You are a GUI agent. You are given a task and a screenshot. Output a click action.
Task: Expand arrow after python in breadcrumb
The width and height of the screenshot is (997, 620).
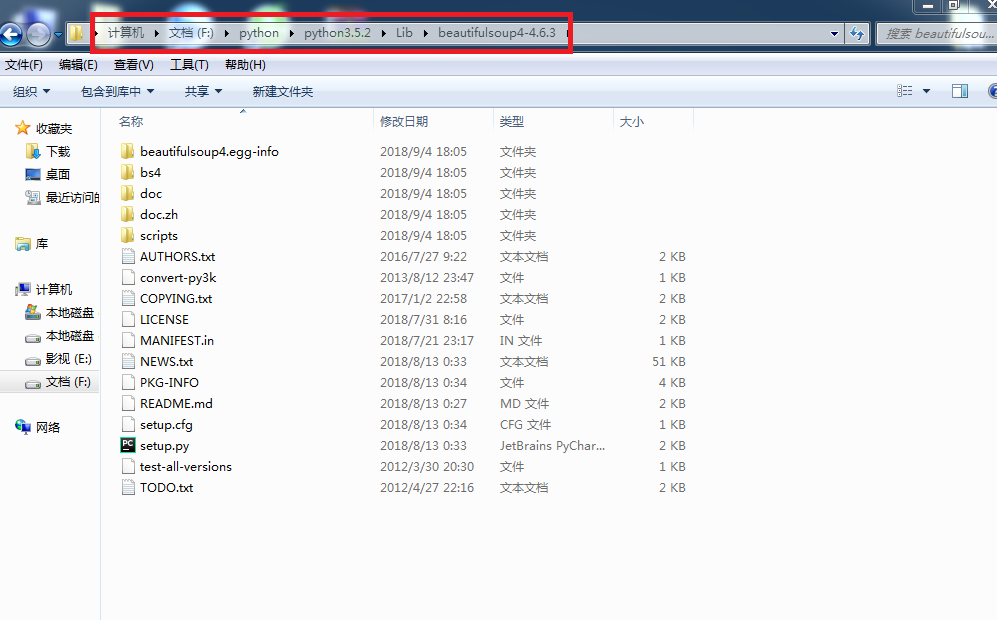tap(291, 33)
